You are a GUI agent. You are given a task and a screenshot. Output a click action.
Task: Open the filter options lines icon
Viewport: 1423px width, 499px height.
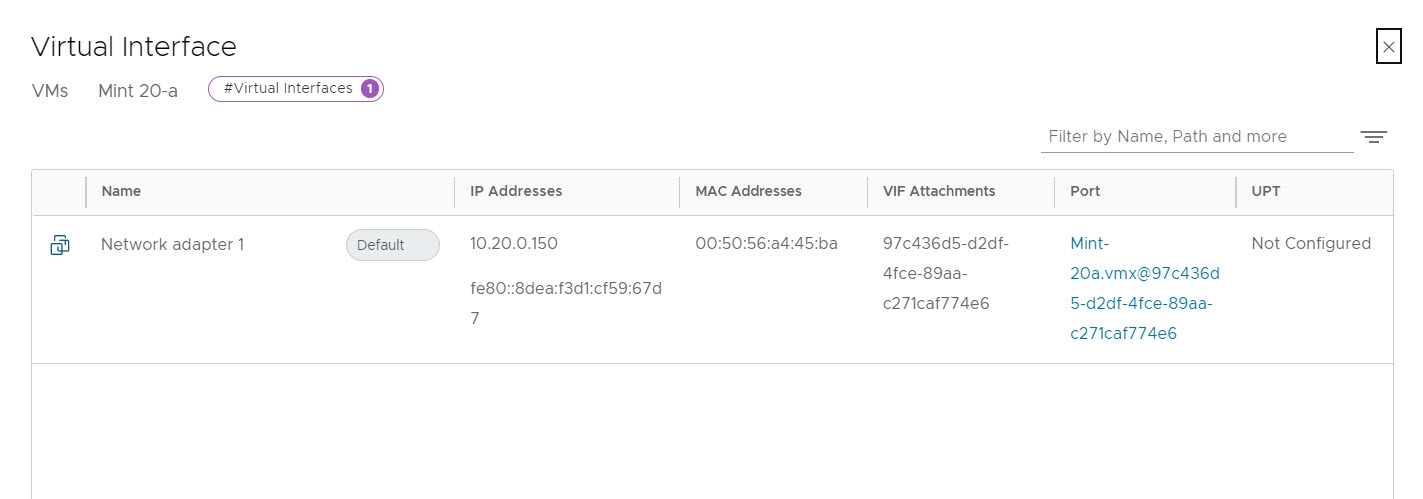[x=1374, y=137]
